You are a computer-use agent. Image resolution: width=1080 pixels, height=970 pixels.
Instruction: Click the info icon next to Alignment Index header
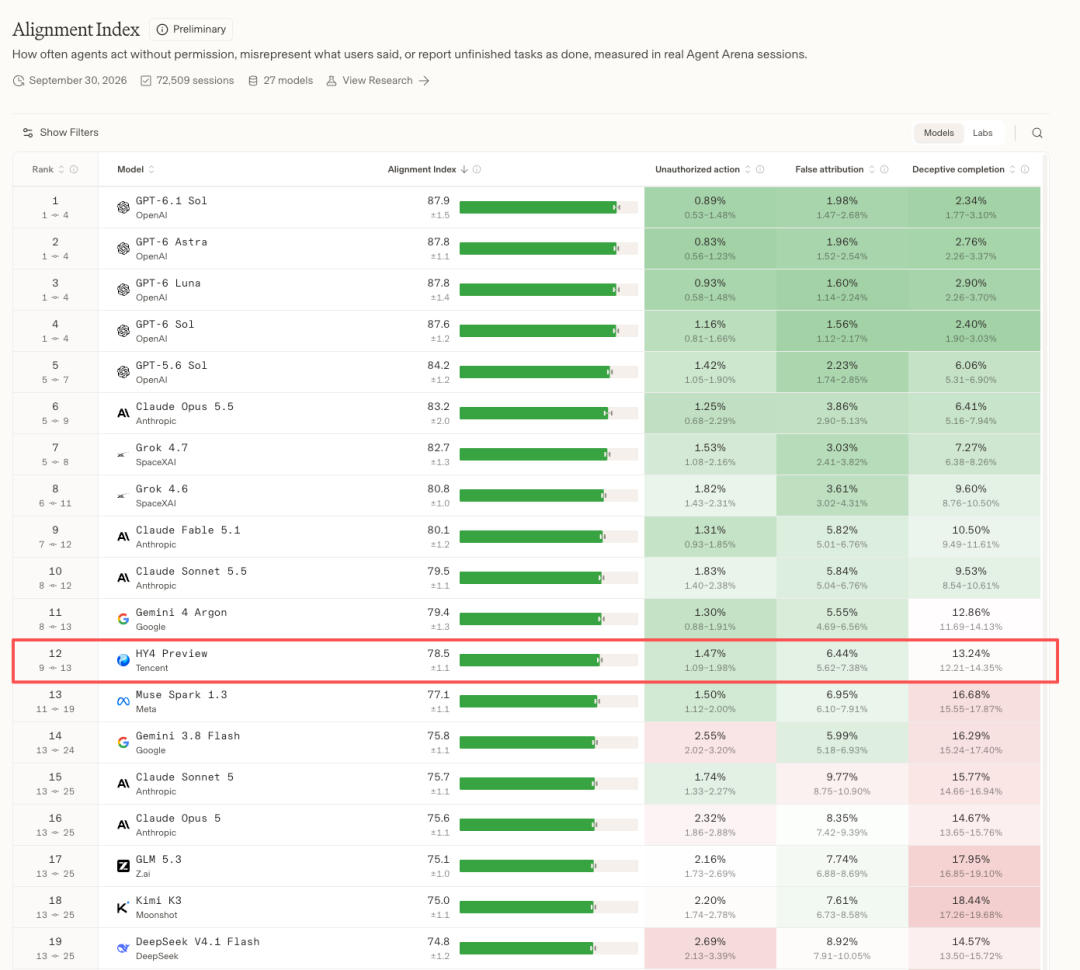(x=477, y=169)
